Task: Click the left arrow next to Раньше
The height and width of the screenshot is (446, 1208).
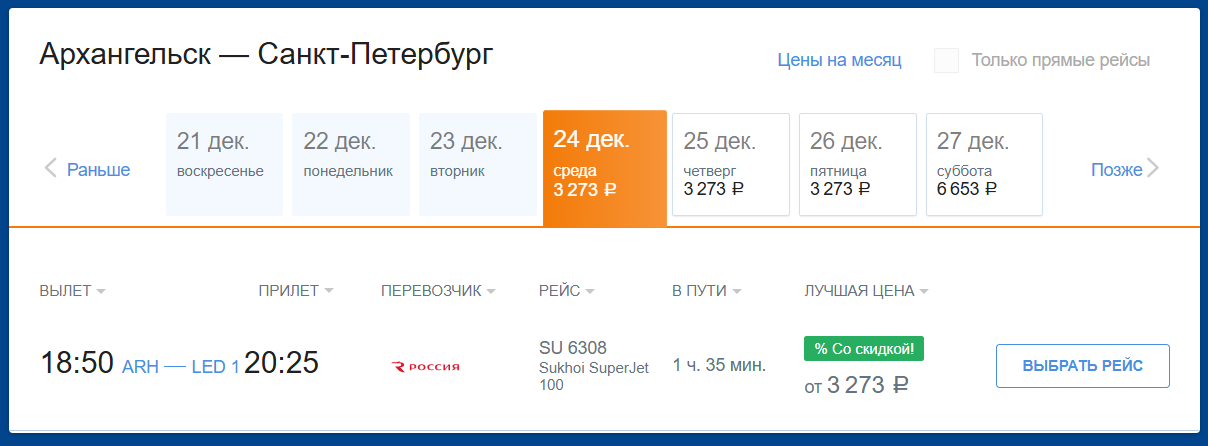Action: point(51,168)
